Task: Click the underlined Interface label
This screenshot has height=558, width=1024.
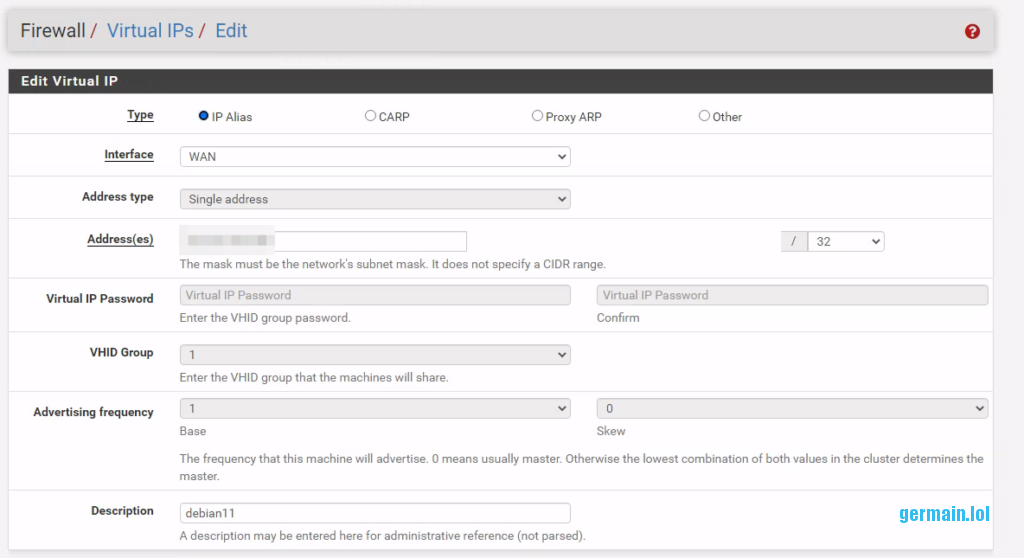Action: [129, 155]
